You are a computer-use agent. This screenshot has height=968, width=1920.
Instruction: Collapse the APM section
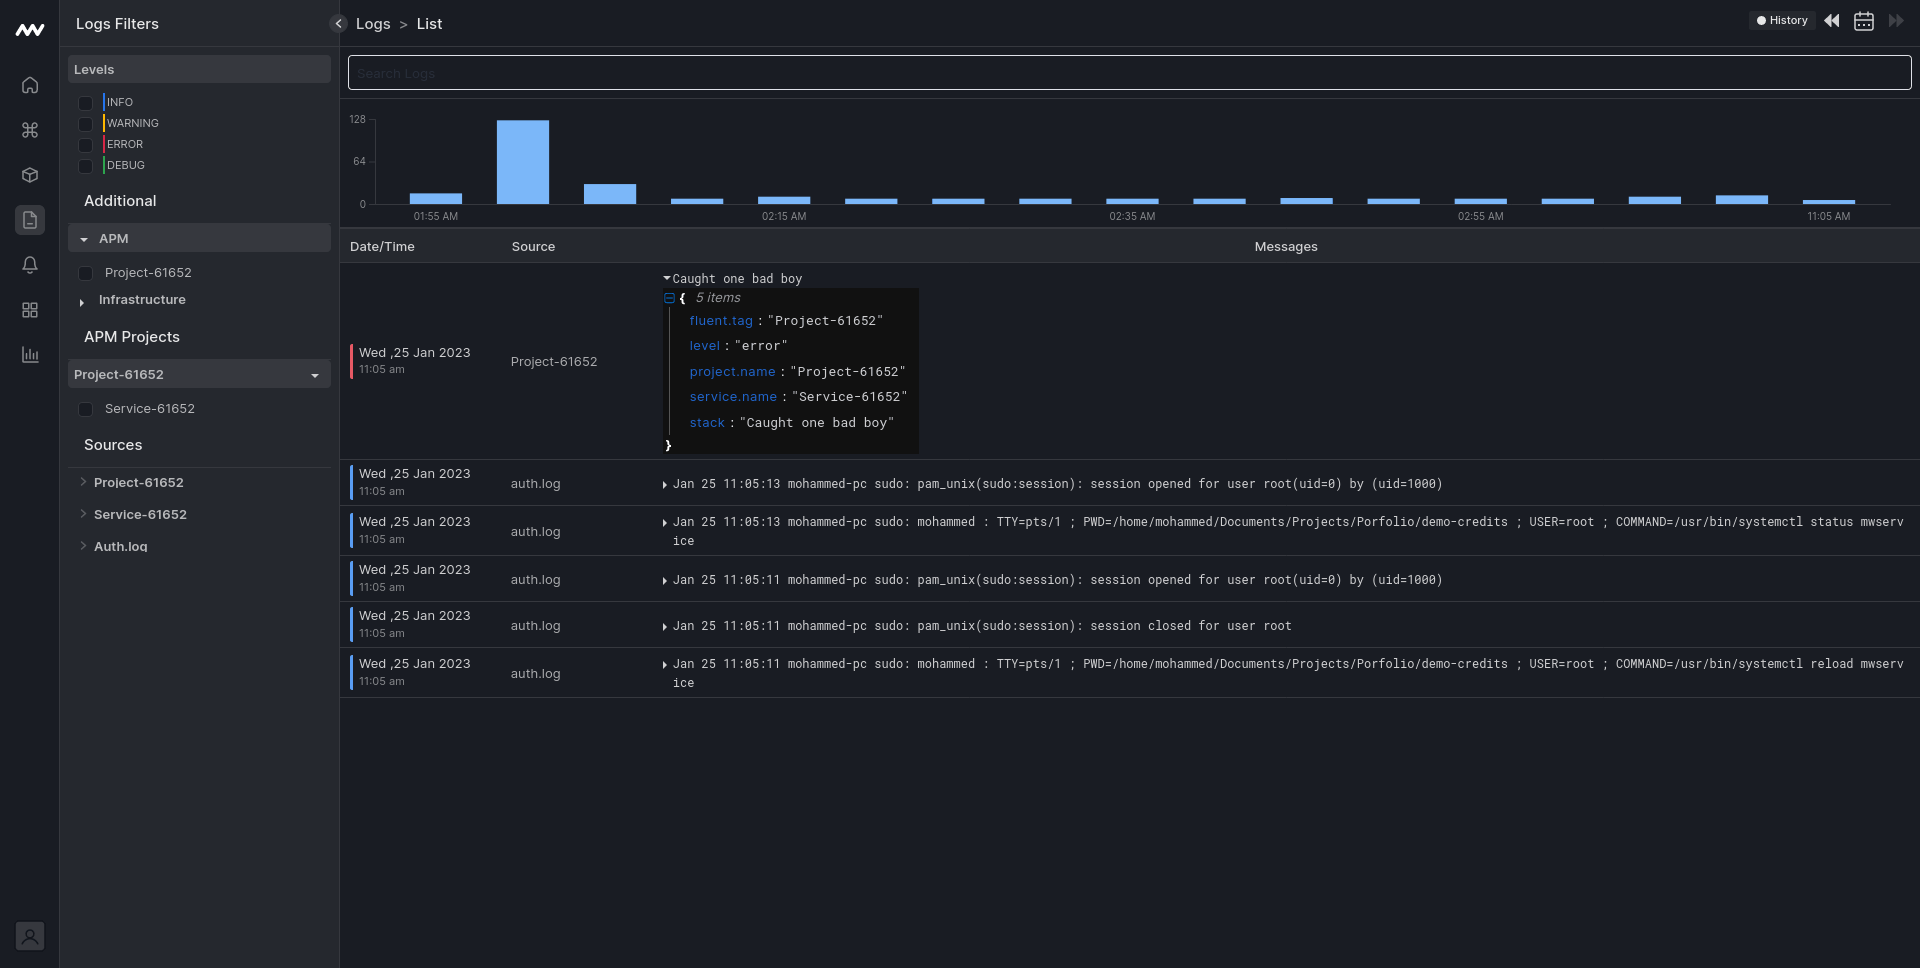pyautogui.click(x=199, y=238)
